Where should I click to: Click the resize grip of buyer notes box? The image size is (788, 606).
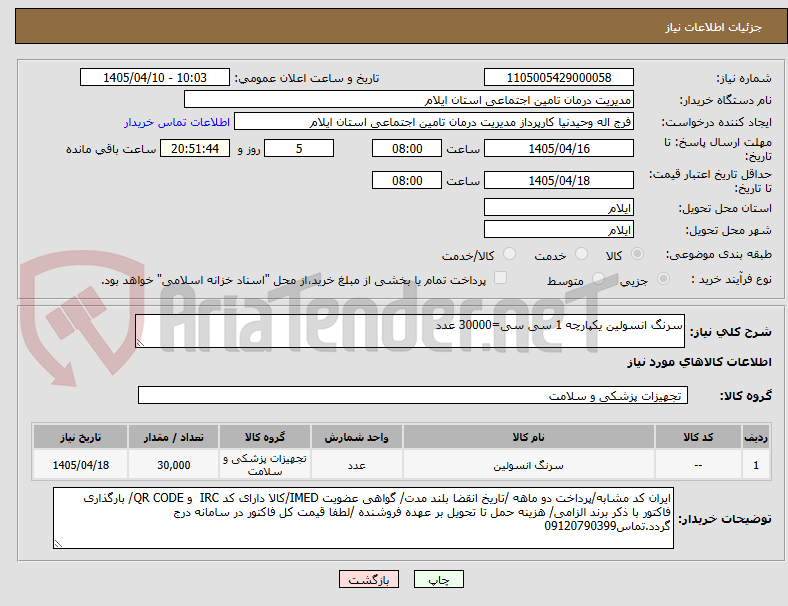(58, 544)
